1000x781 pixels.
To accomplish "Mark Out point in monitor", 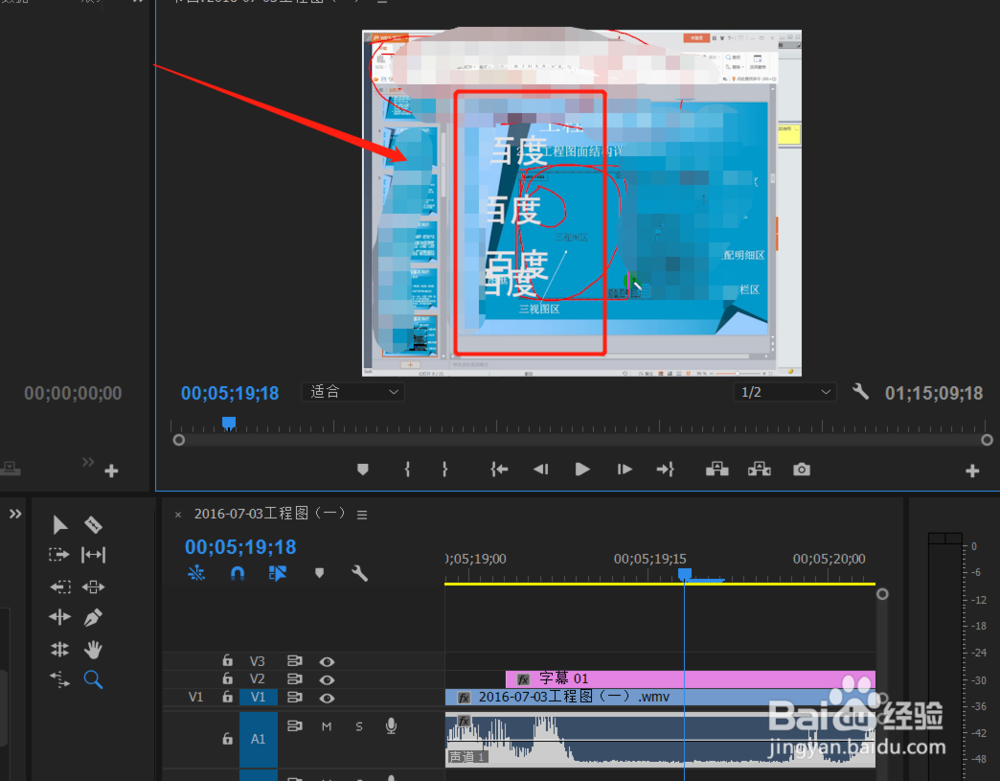I will (x=445, y=470).
